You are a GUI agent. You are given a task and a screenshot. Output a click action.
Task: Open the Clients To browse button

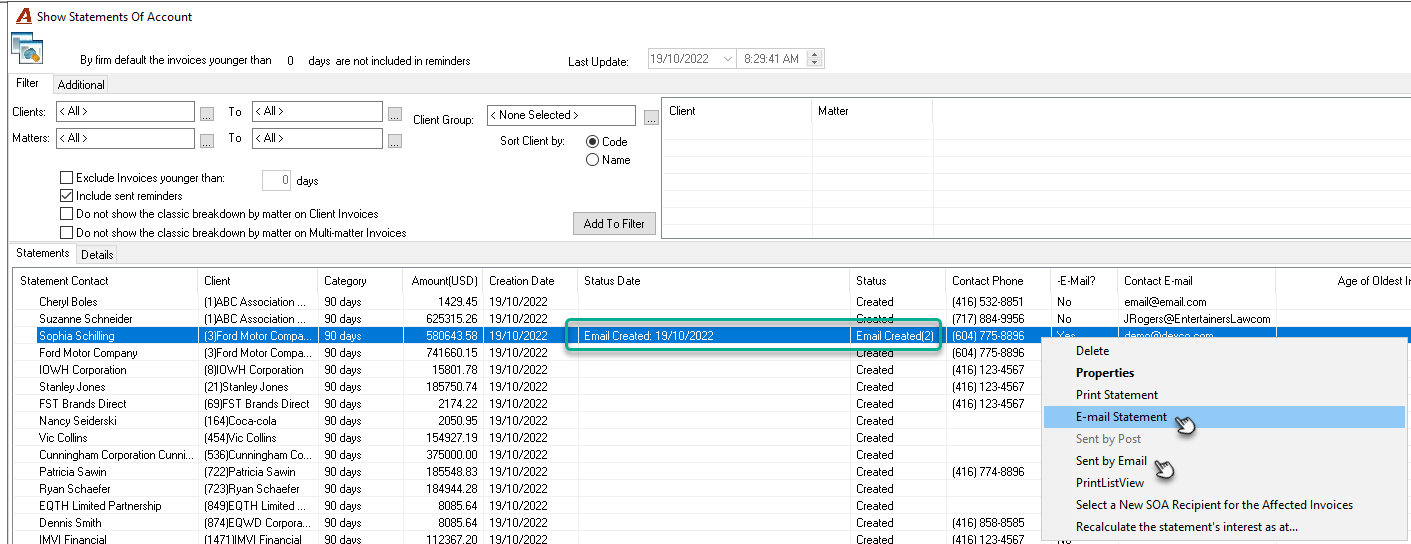(x=395, y=114)
